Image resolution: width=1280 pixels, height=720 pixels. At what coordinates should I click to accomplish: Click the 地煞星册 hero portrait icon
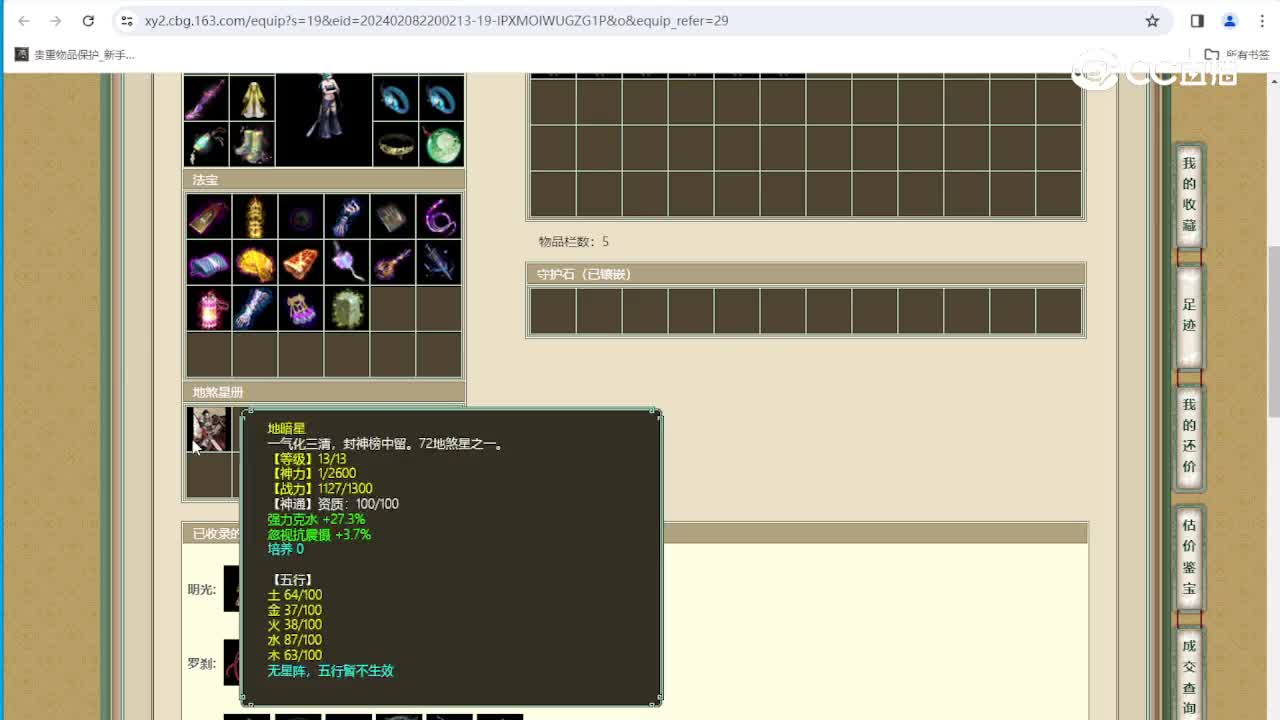(x=208, y=429)
